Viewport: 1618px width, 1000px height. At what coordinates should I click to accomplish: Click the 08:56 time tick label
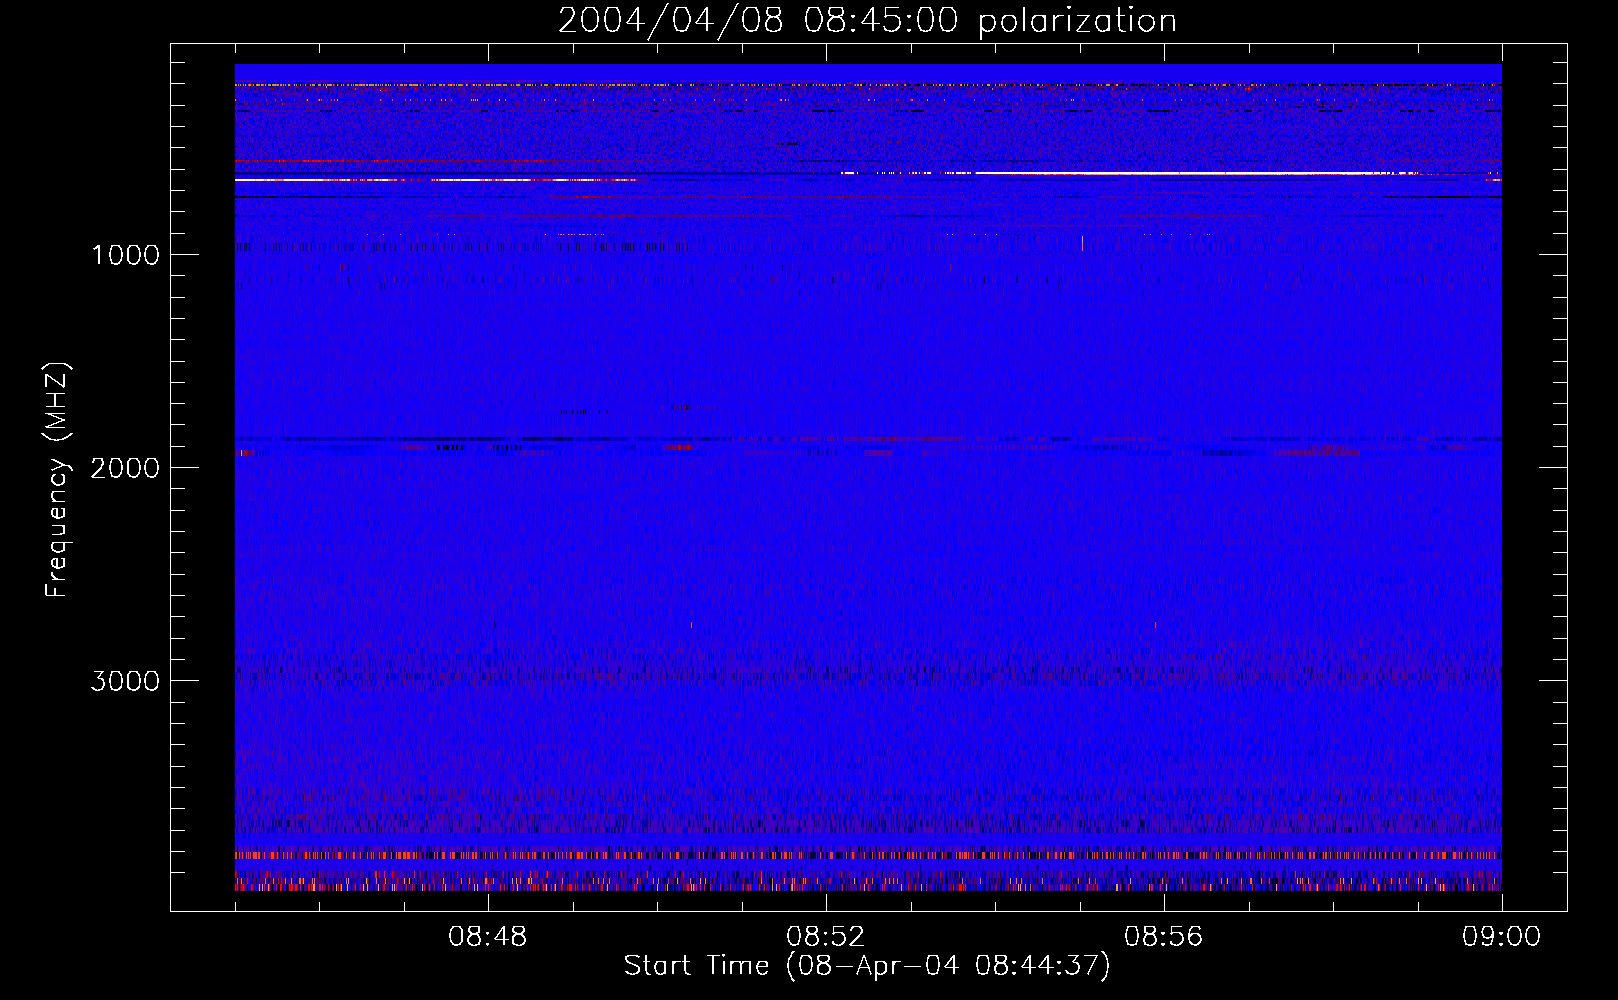[x=1164, y=937]
